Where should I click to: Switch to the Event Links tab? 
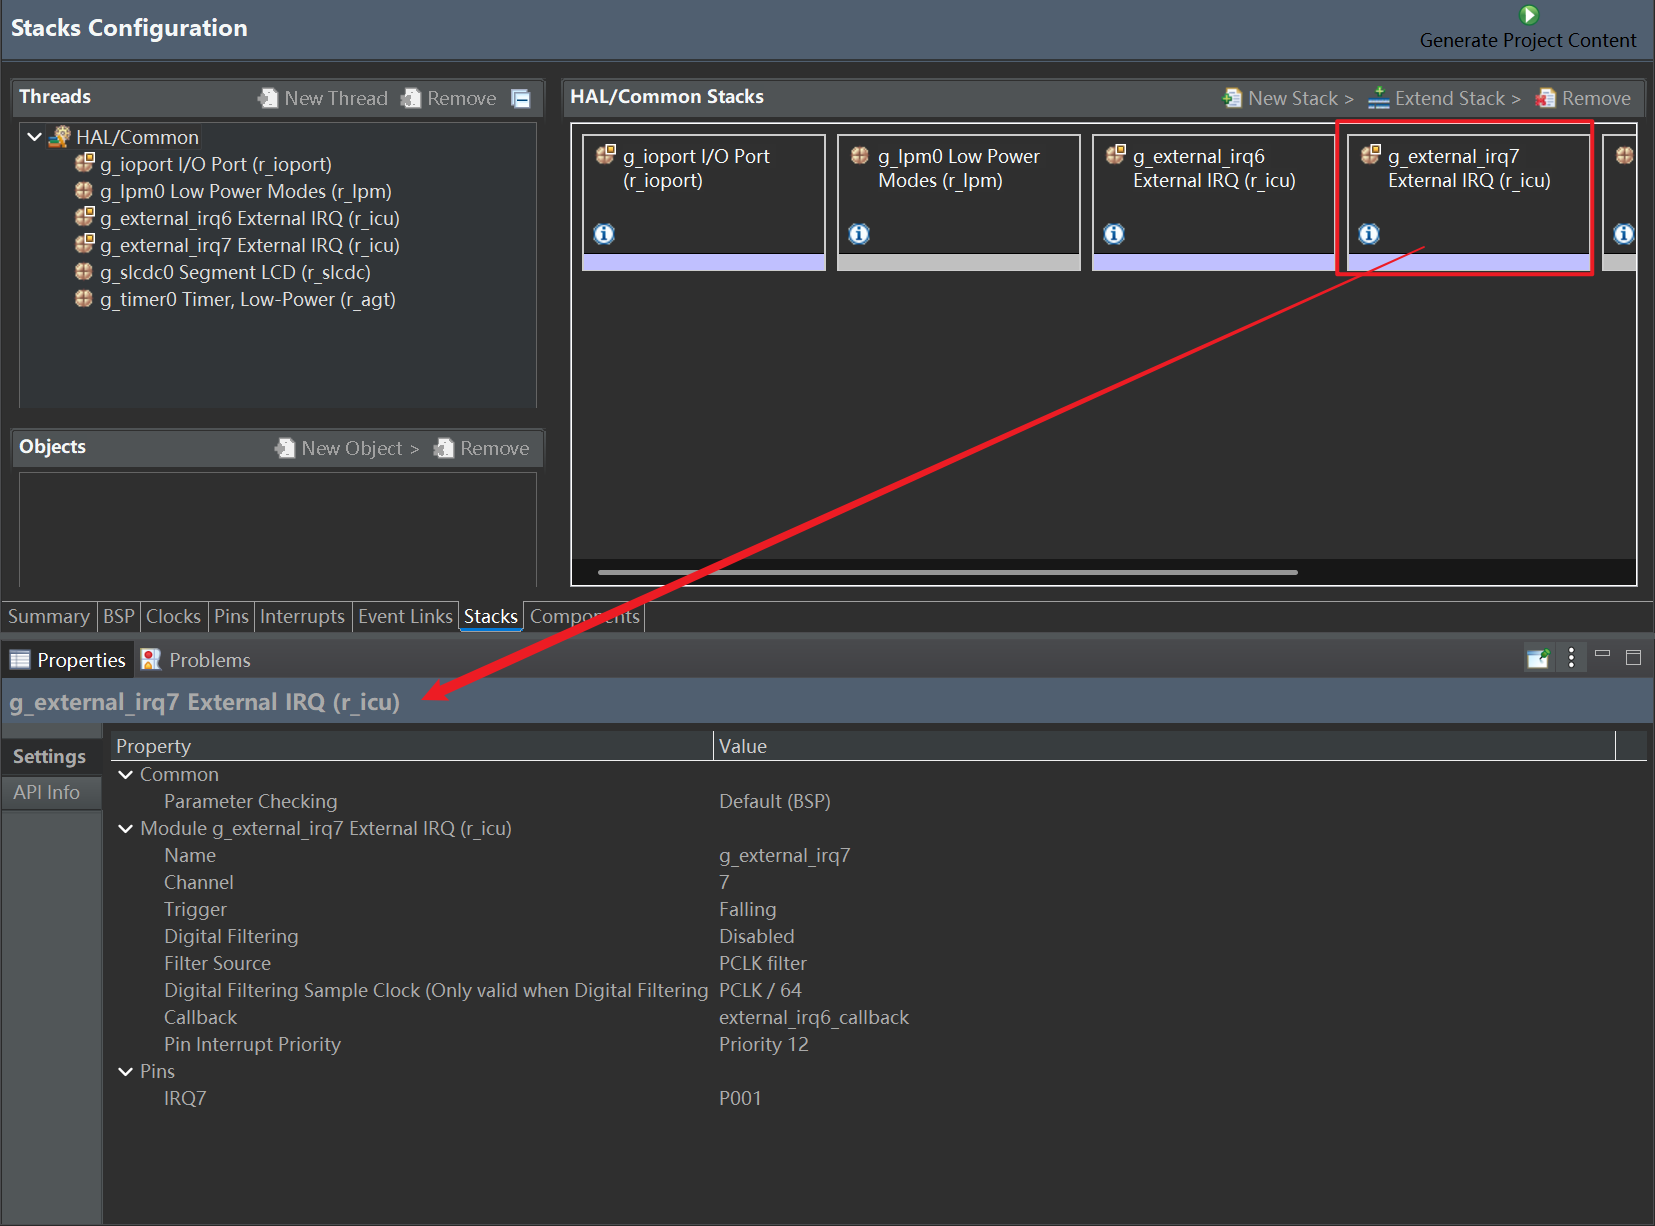coord(405,616)
